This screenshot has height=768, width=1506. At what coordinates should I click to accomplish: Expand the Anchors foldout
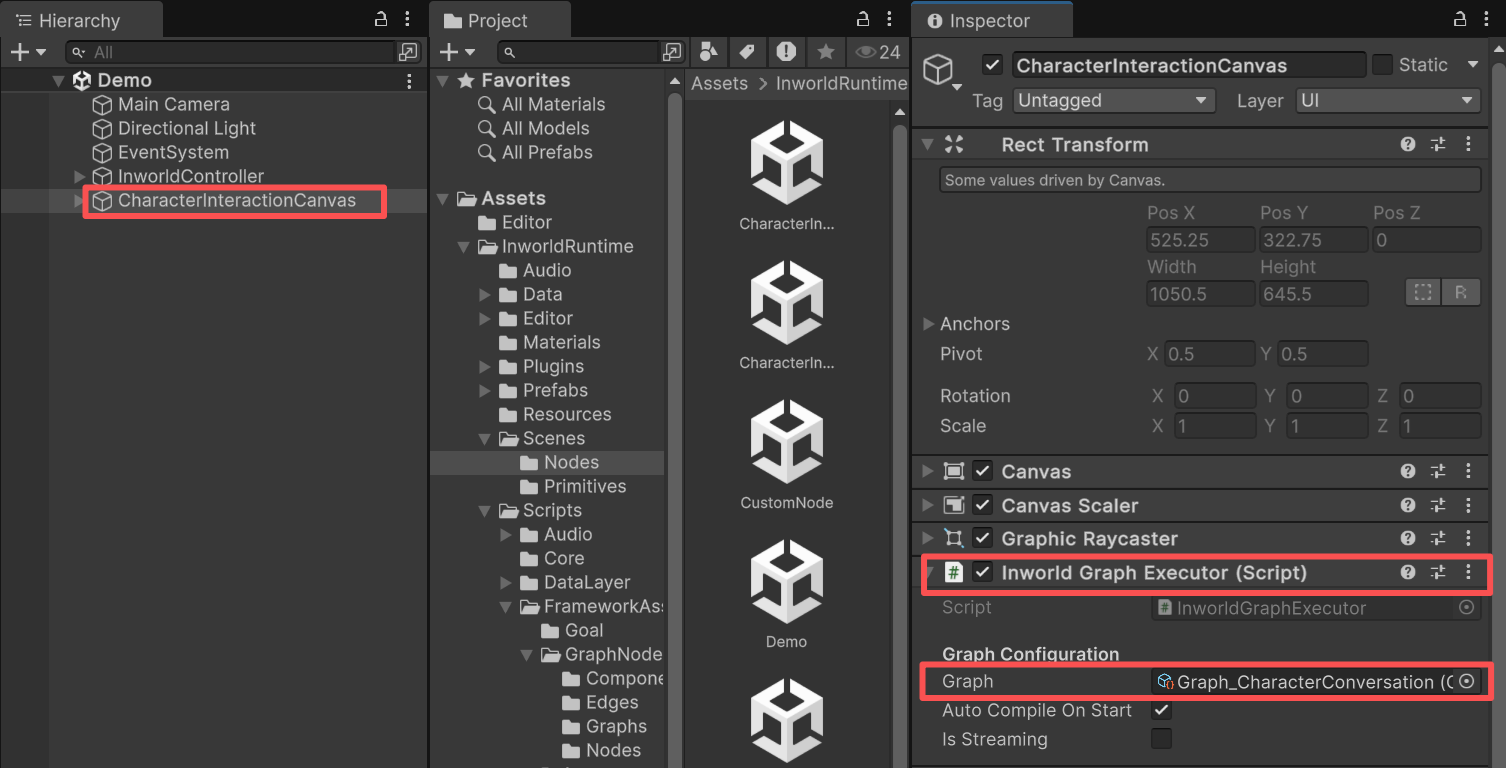coord(928,324)
